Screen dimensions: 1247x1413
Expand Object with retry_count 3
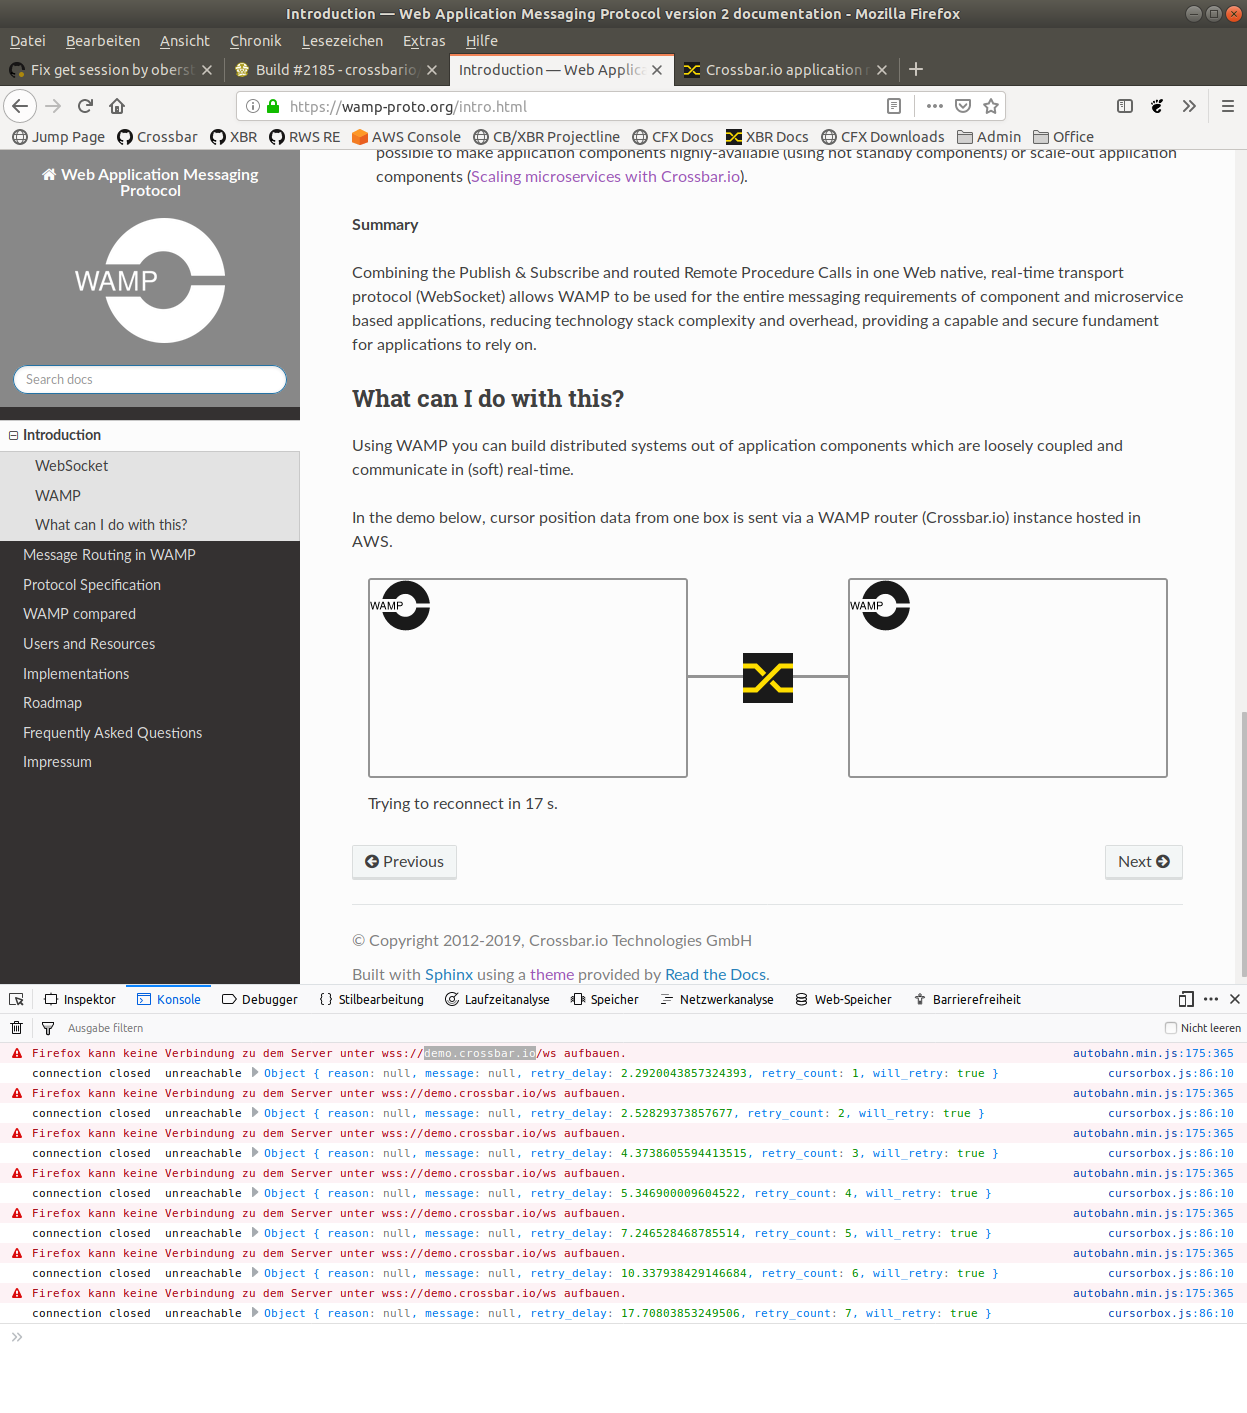(255, 1153)
